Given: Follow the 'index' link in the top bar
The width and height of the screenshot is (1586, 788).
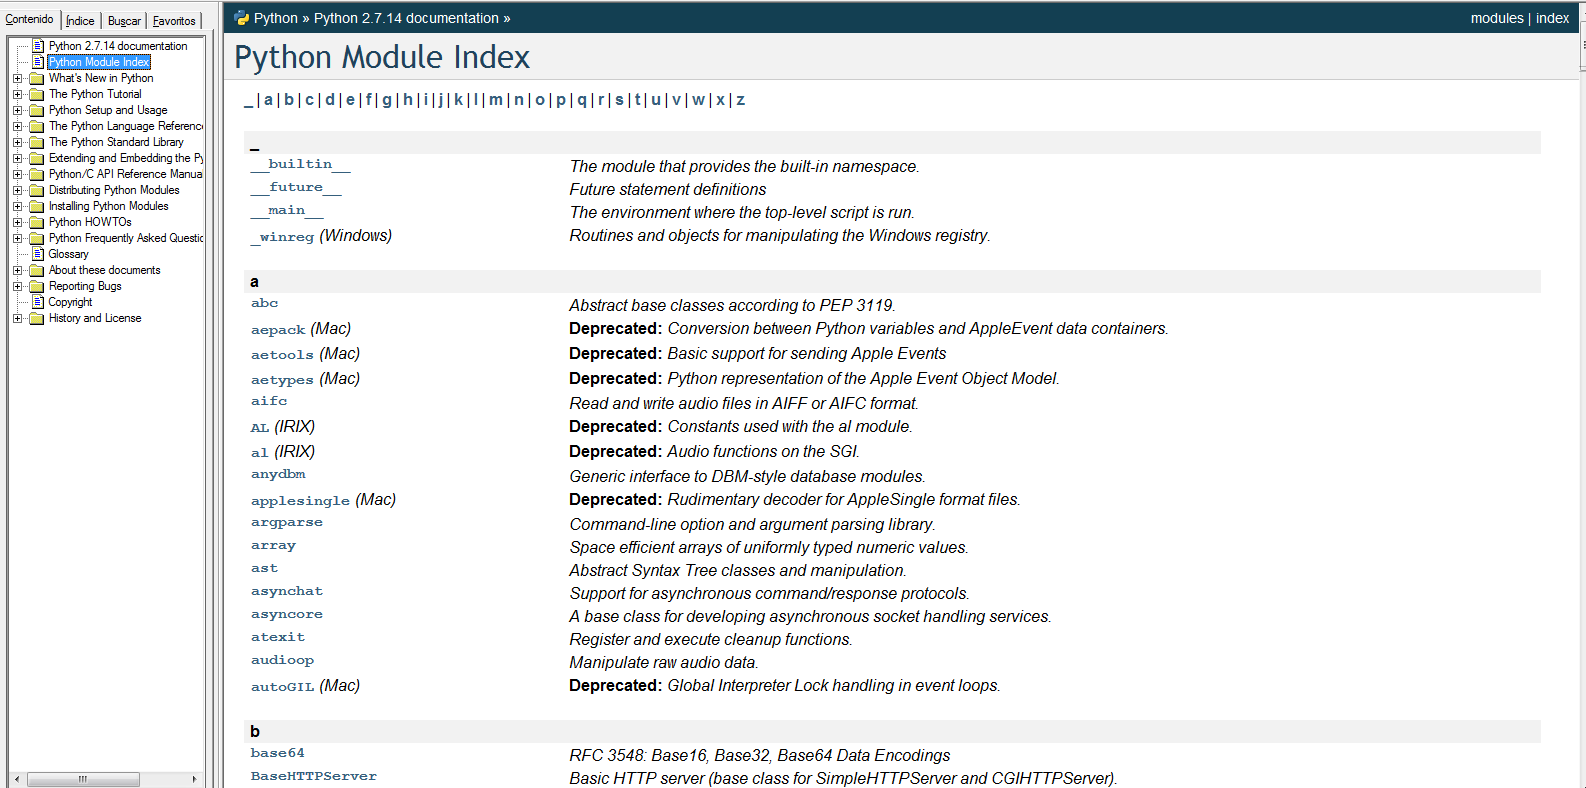Looking at the screenshot, I should click(1552, 18).
